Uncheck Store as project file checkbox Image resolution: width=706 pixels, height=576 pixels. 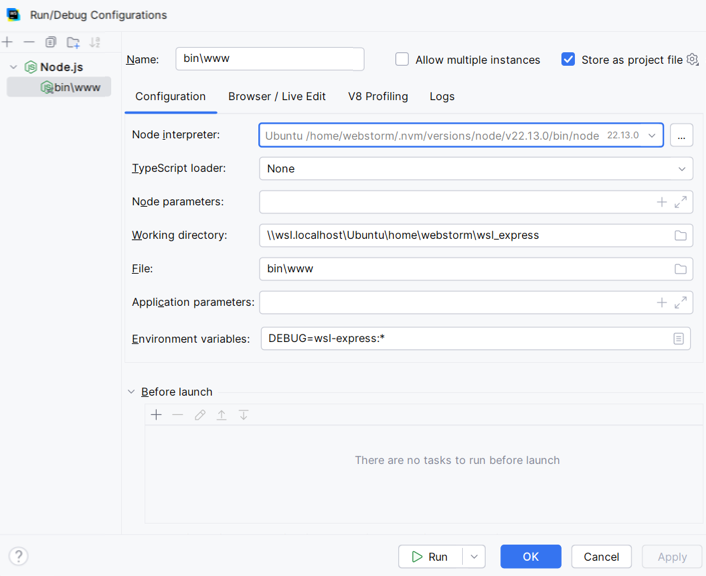click(x=568, y=60)
